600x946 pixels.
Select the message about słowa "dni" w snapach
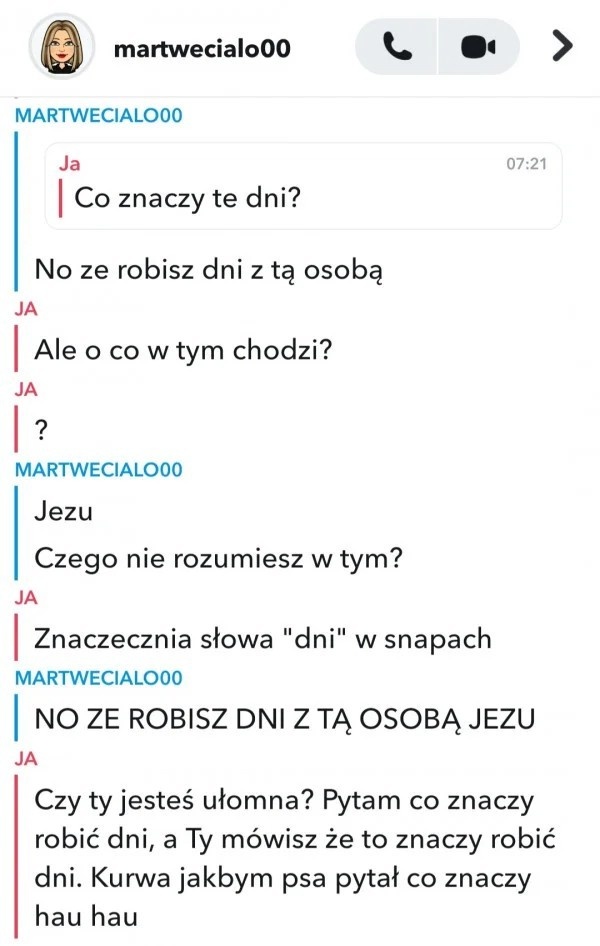[262, 639]
